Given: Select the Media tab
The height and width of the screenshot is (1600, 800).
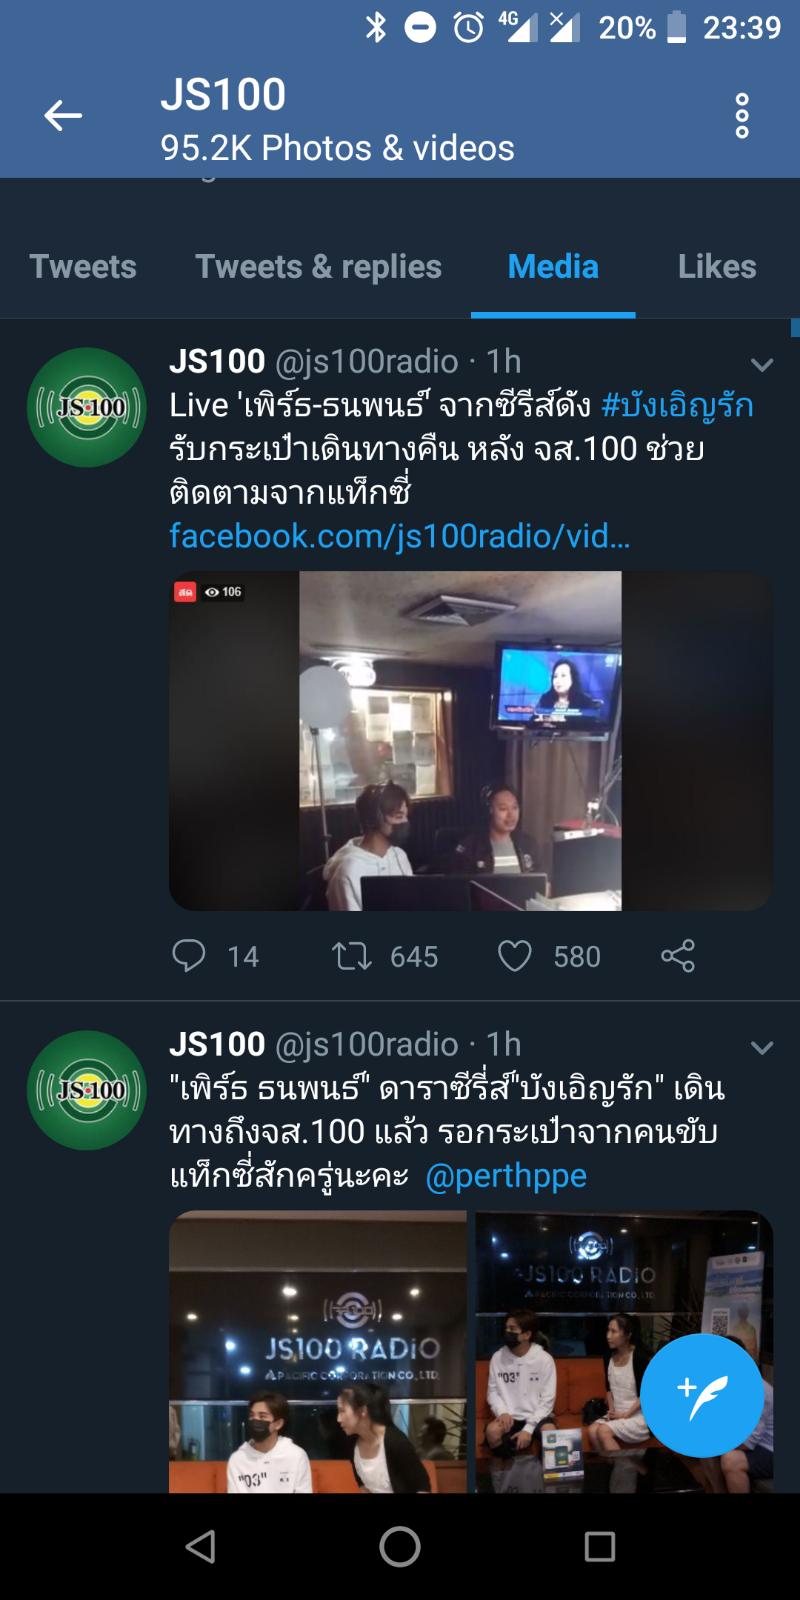Looking at the screenshot, I should point(553,267).
